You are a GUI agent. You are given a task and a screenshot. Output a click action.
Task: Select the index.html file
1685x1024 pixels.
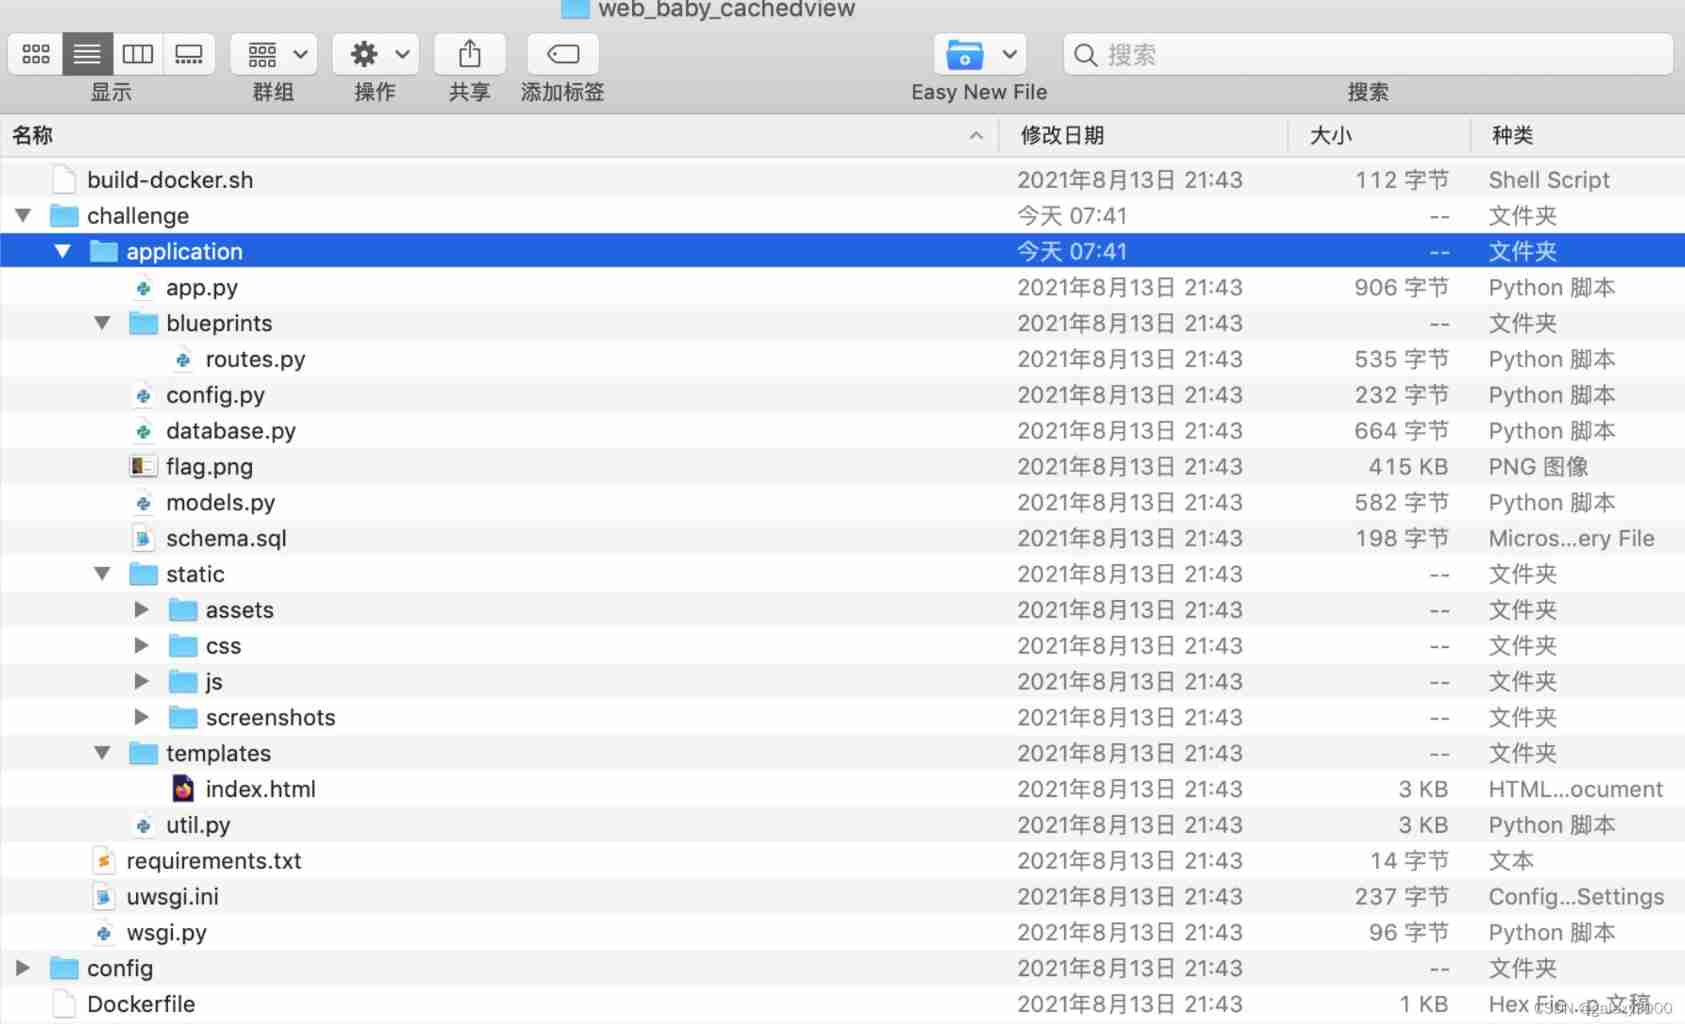point(260,789)
